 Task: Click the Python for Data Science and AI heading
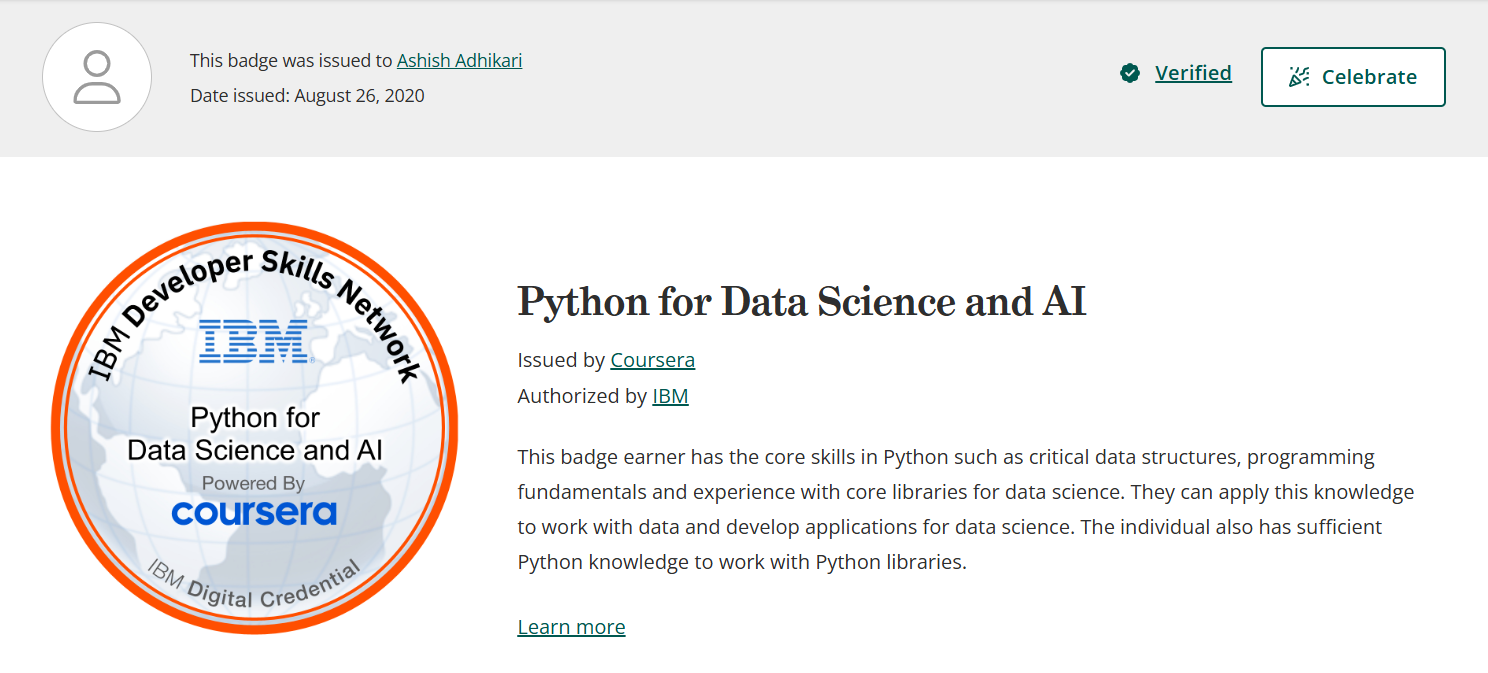click(x=801, y=302)
